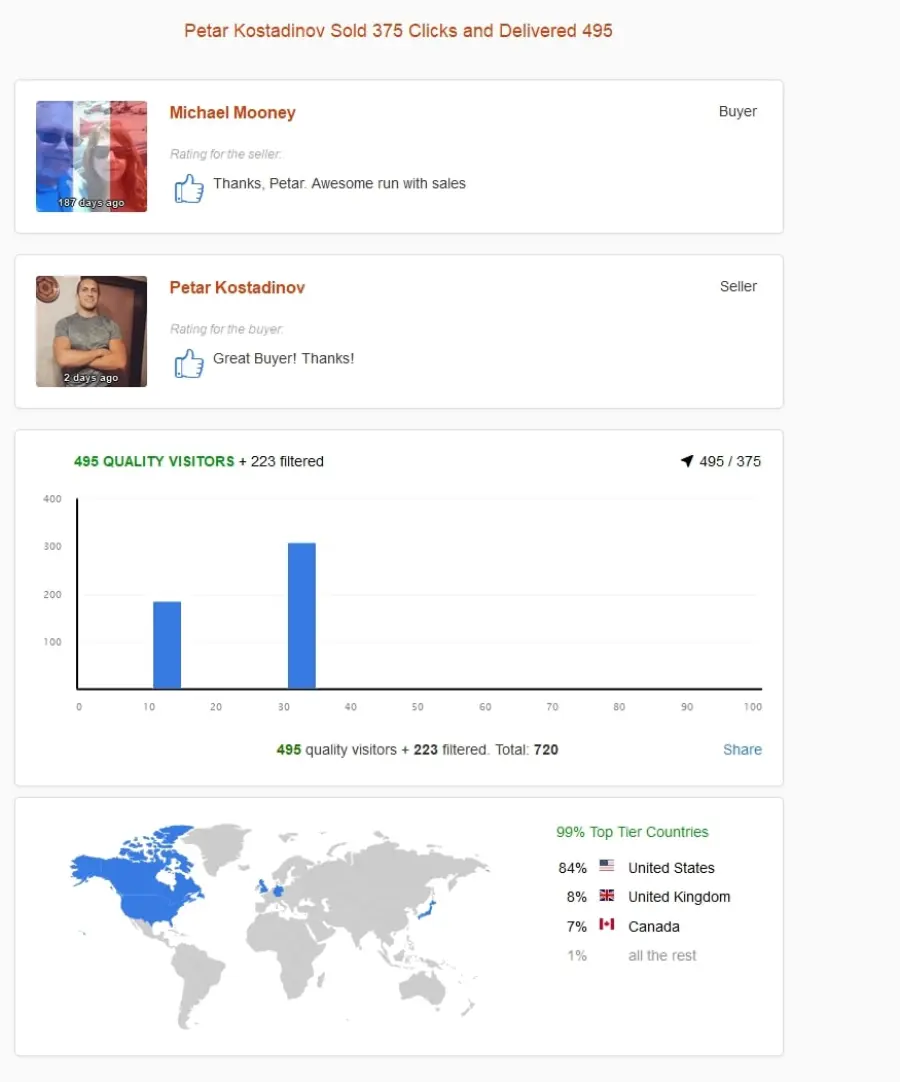Click highlighted Japan on the world map
The height and width of the screenshot is (1082, 900).
pyautogui.click(x=428, y=909)
